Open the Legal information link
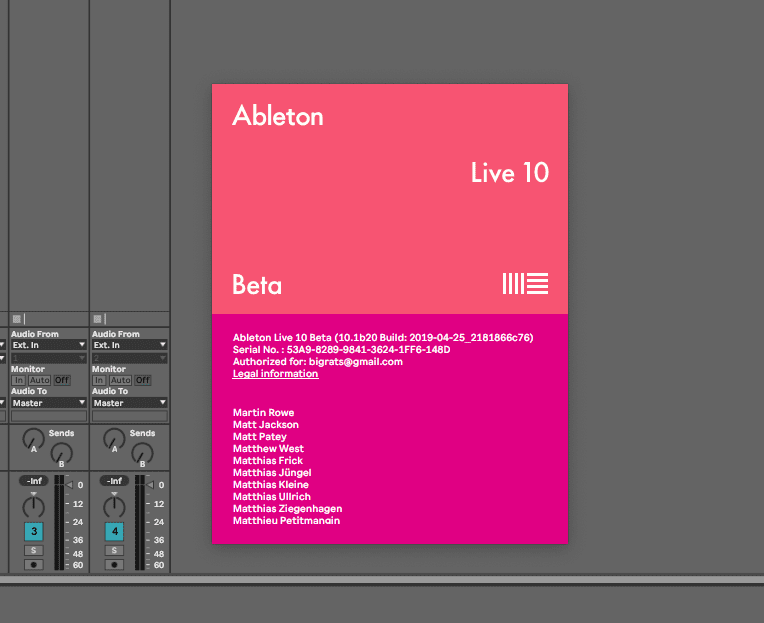Image resolution: width=764 pixels, height=623 pixels. [x=275, y=374]
